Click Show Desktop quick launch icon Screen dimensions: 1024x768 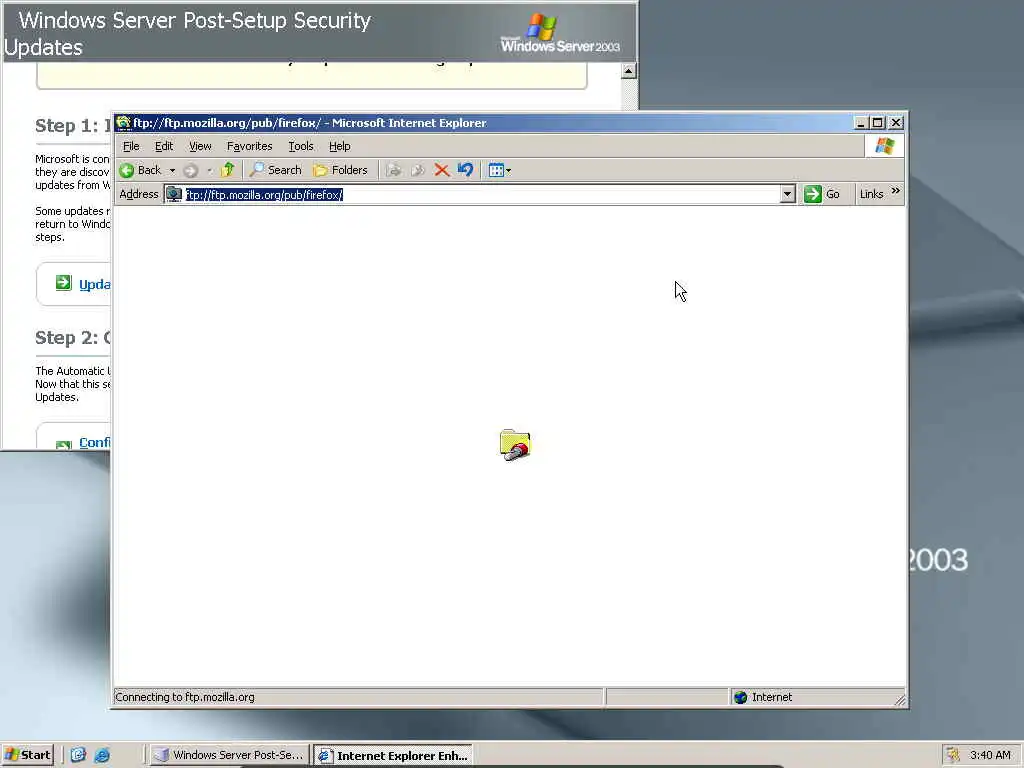coord(78,755)
